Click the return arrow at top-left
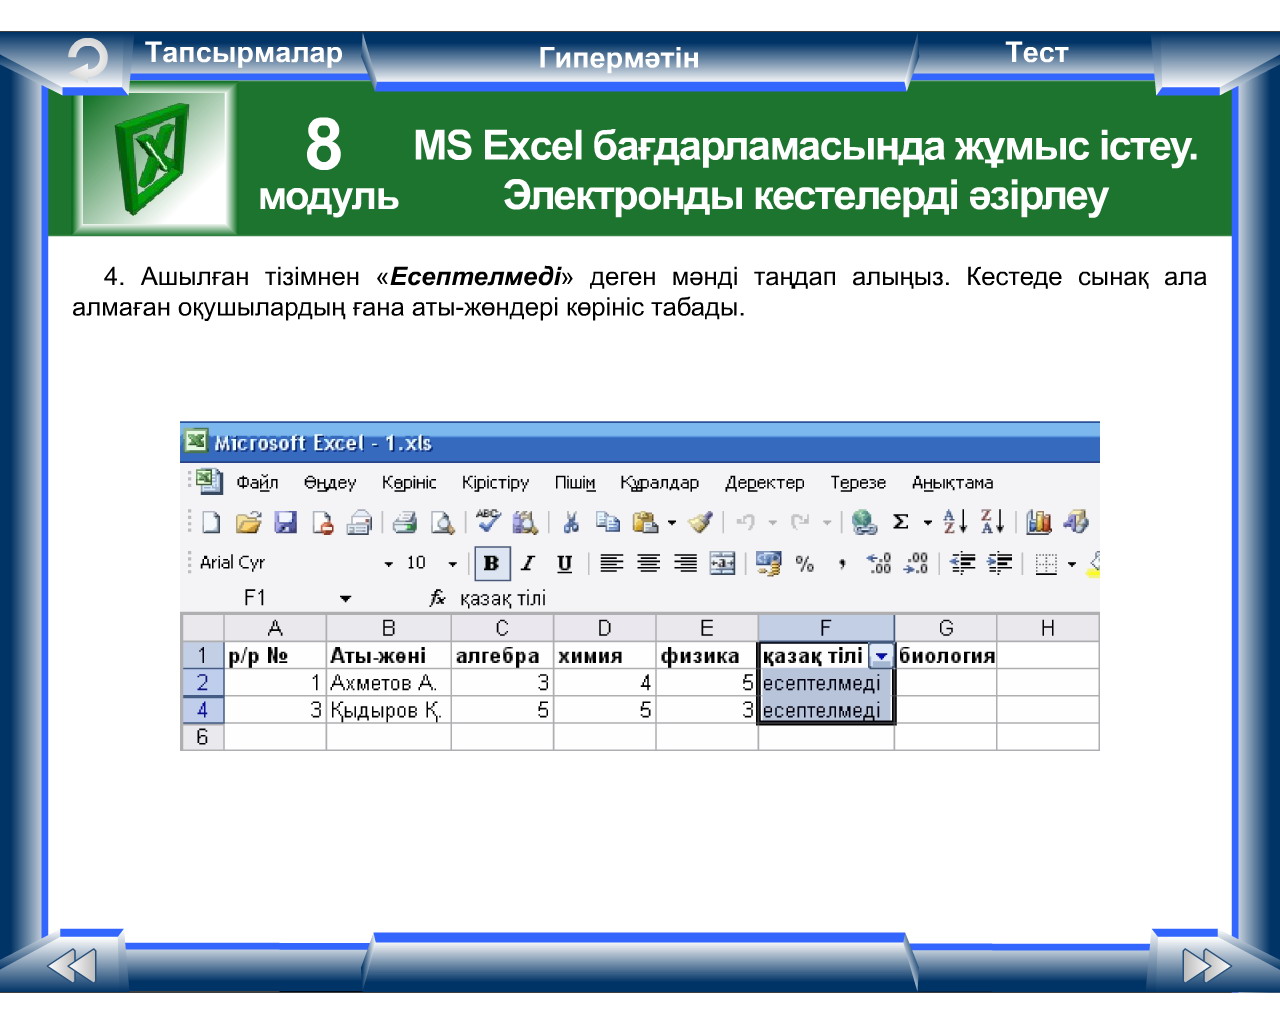This screenshot has width=1280, height=1024. (x=88, y=59)
